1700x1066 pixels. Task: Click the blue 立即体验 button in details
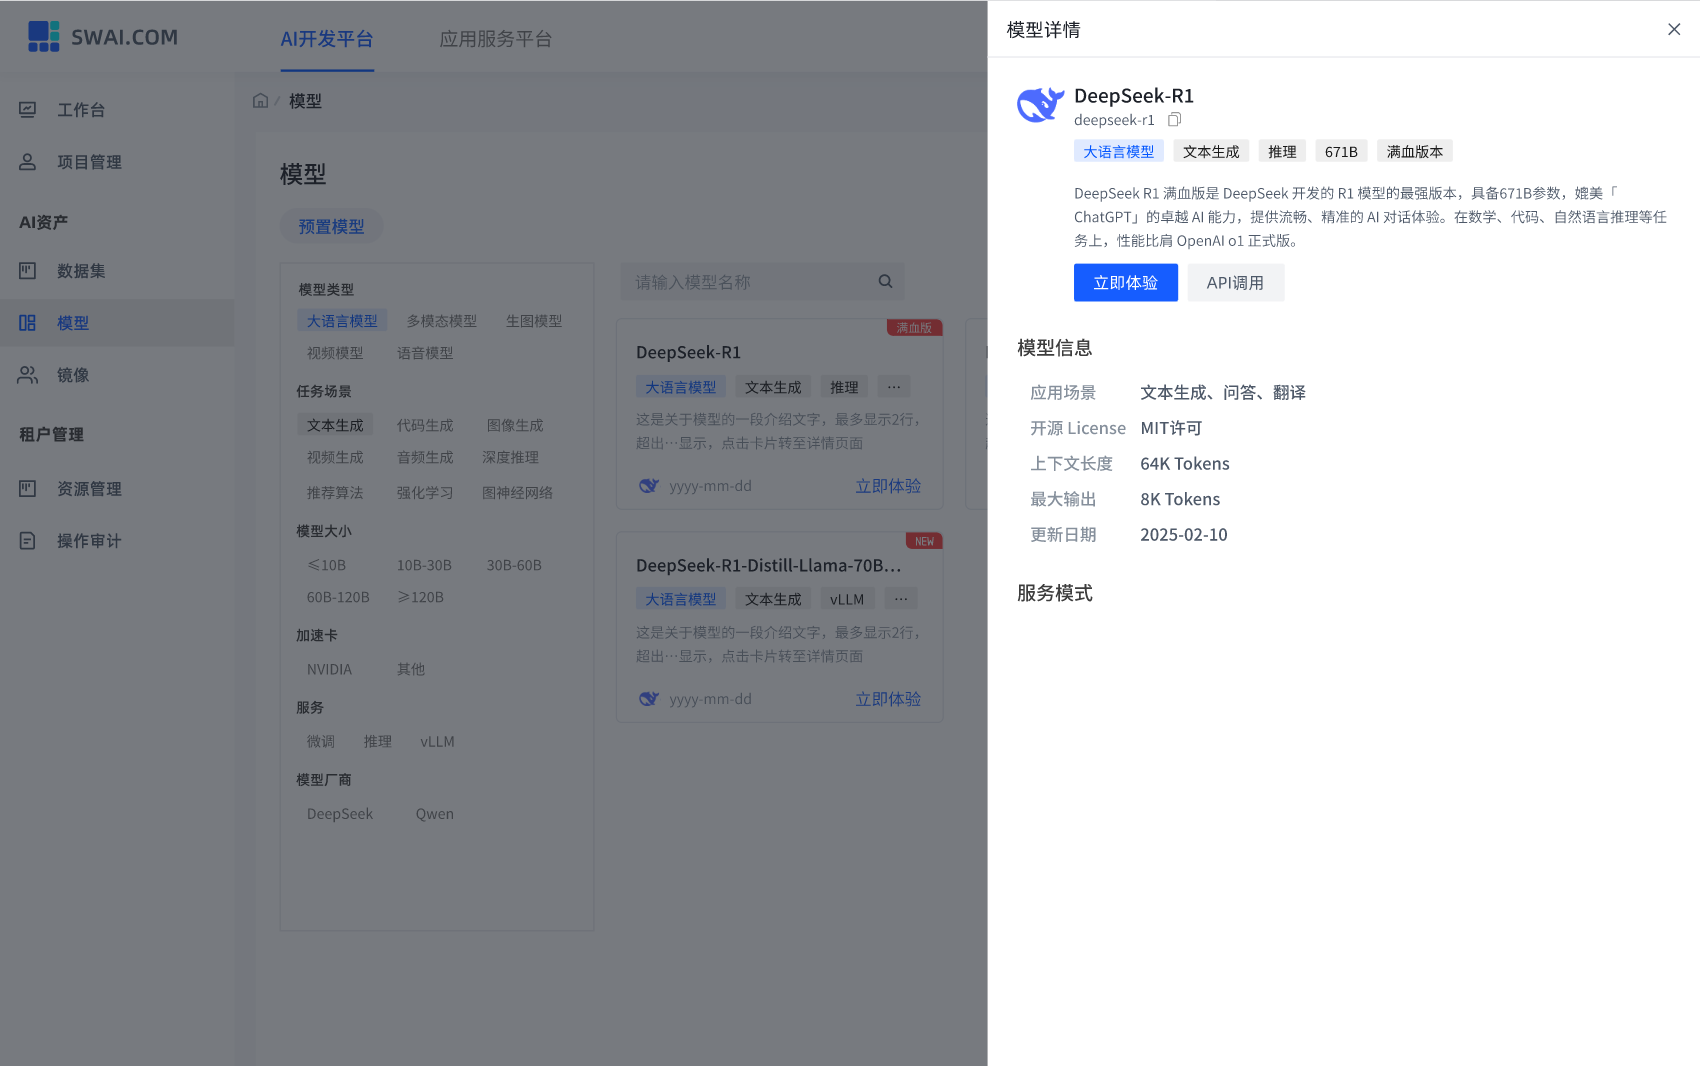[x=1126, y=283]
